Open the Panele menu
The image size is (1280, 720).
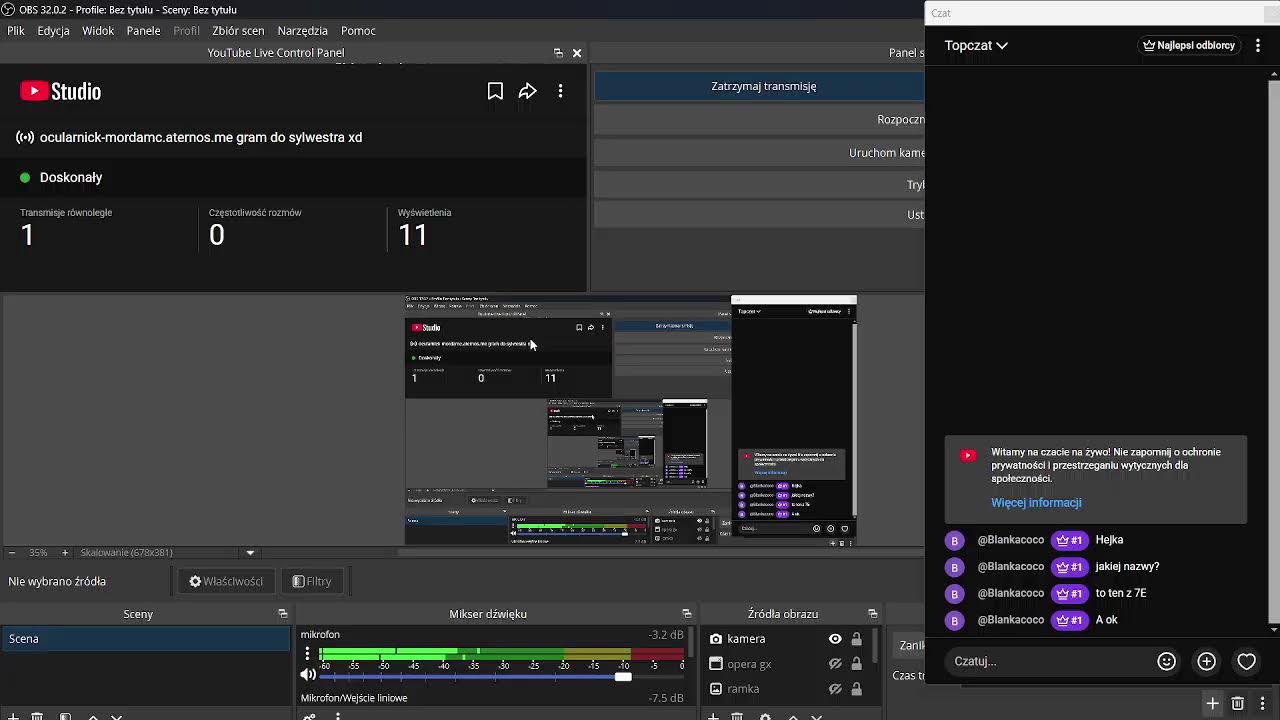(x=144, y=31)
